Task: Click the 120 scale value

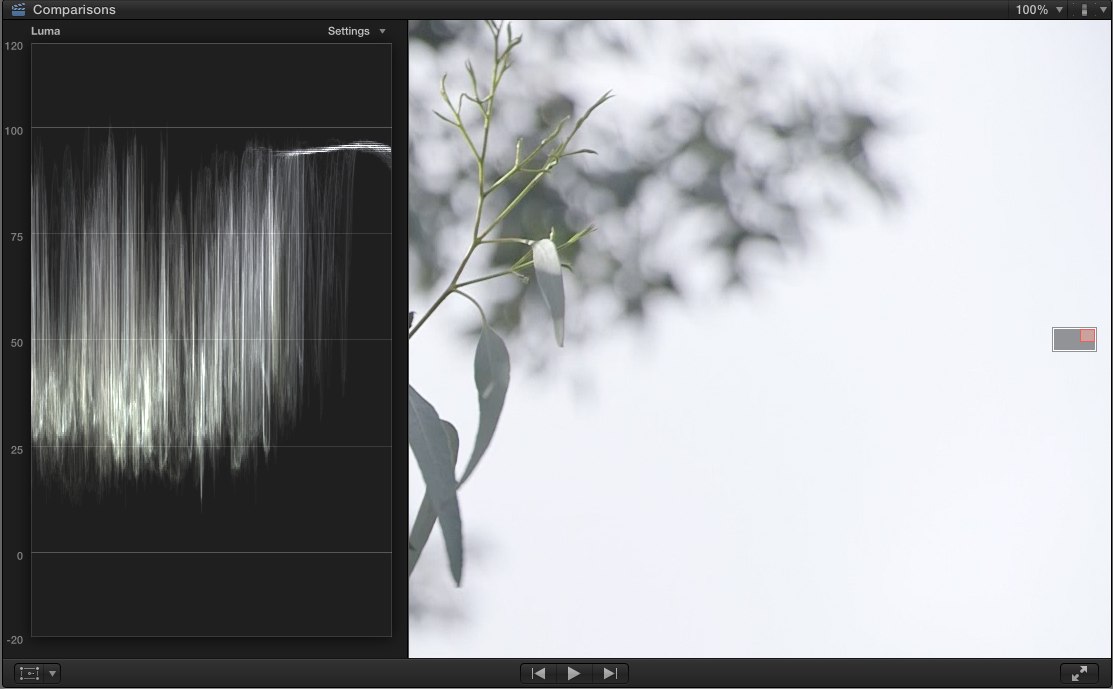Action: pyautogui.click(x=13, y=46)
